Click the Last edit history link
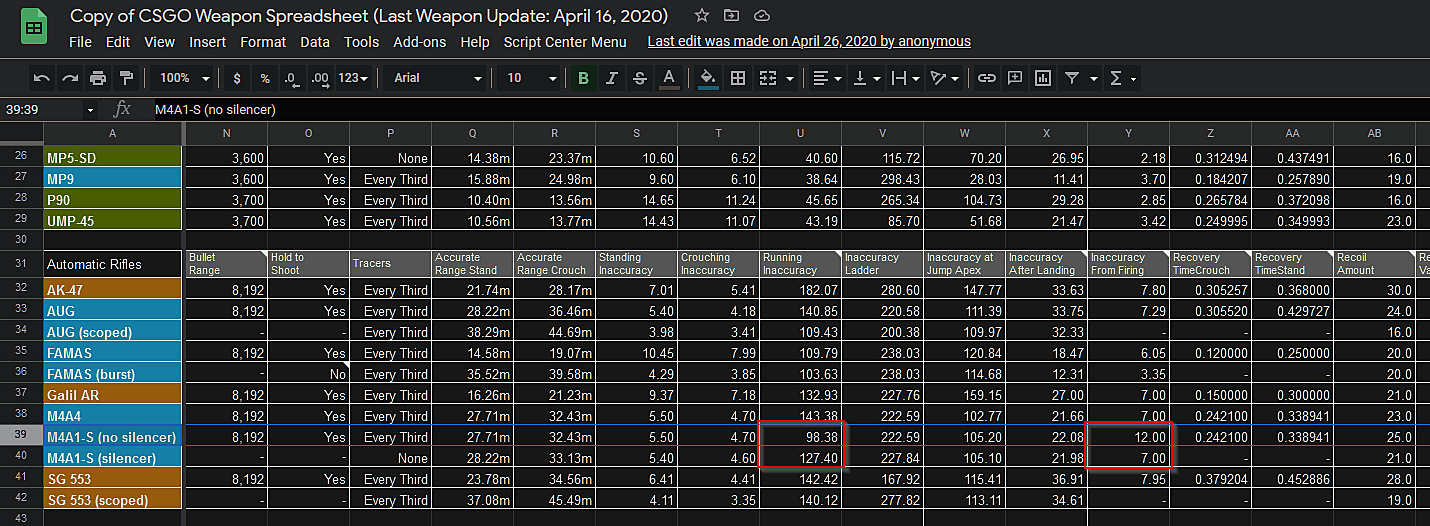Viewport: 1430px width, 526px height. pos(809,42)
